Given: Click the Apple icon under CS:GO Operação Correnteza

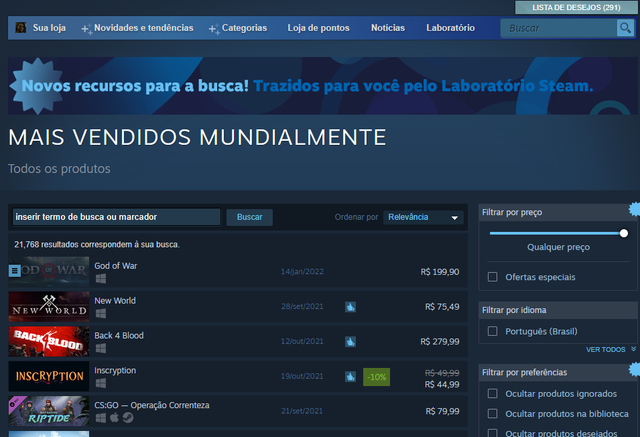Looking at the screenshot, I should 114,417.
